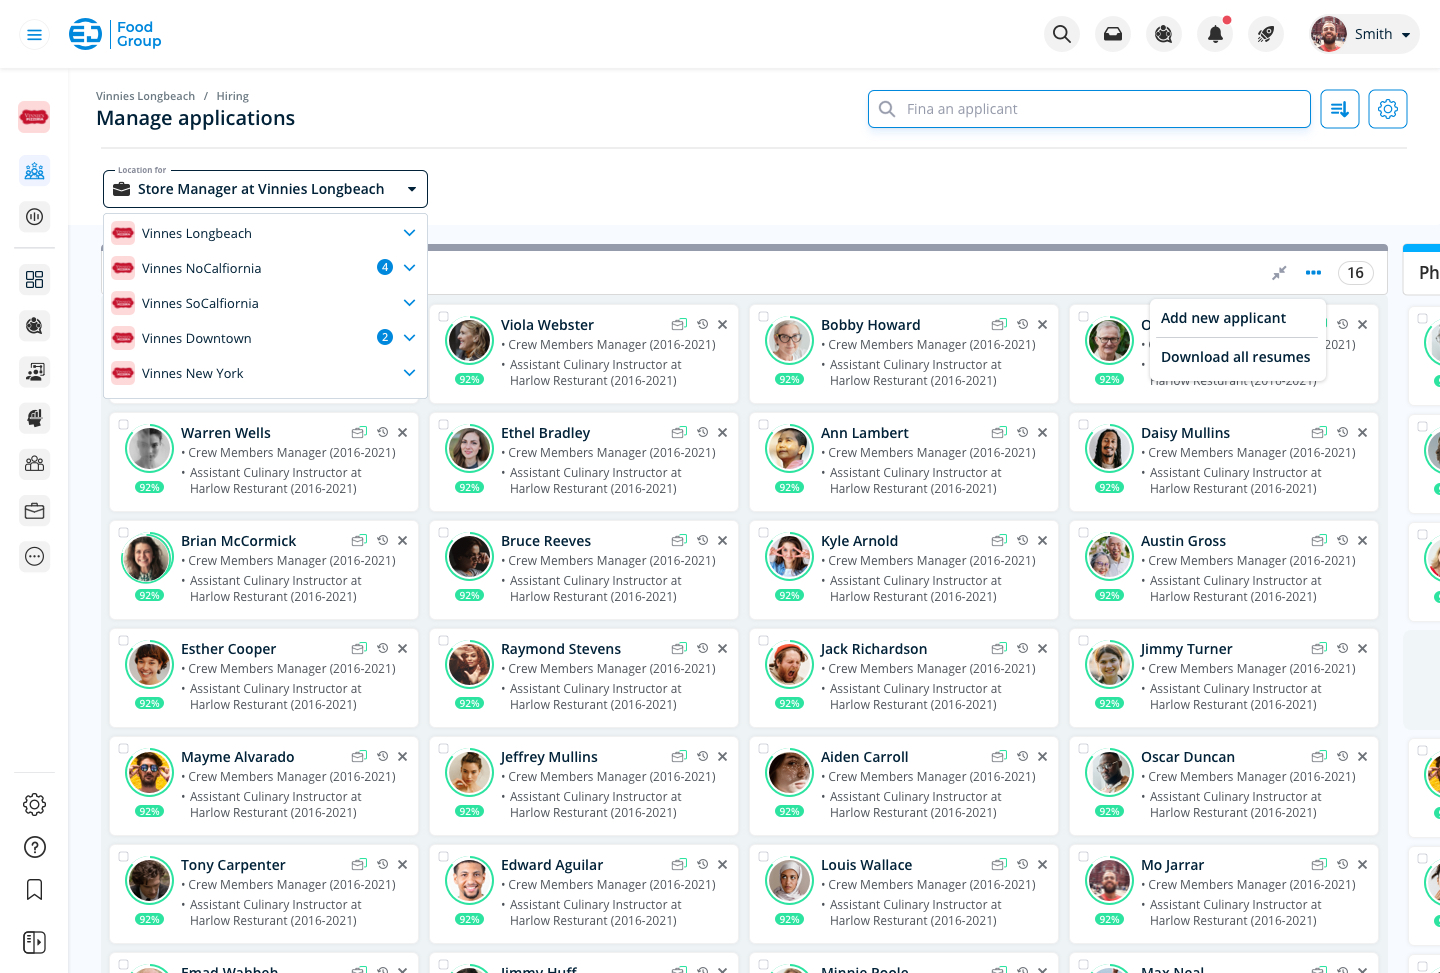Screen dimensions: 1440x973
Task: Select the rocket launch icon in the header
Action: click(1266, 33)
